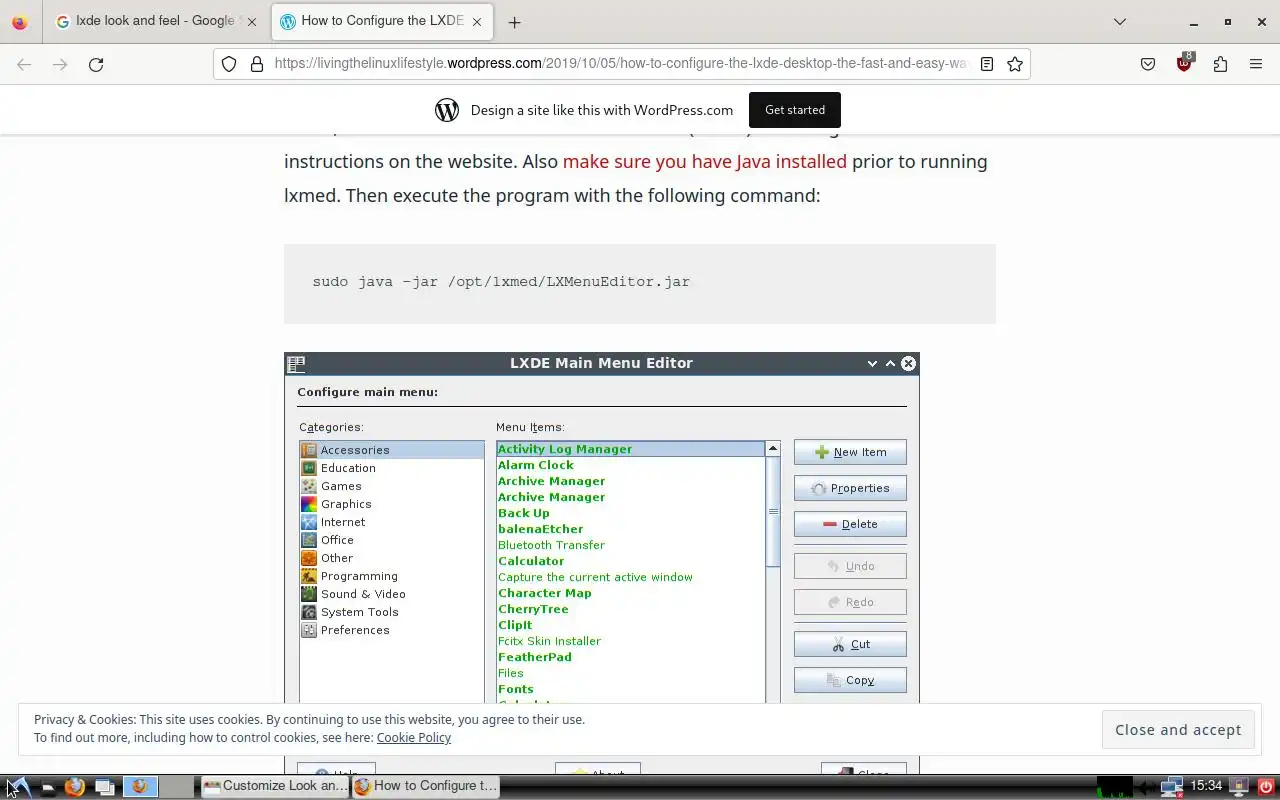Click 'Activity Log Manager' menu item text
Screen dimensions: 1280x800
pos(565,449)
